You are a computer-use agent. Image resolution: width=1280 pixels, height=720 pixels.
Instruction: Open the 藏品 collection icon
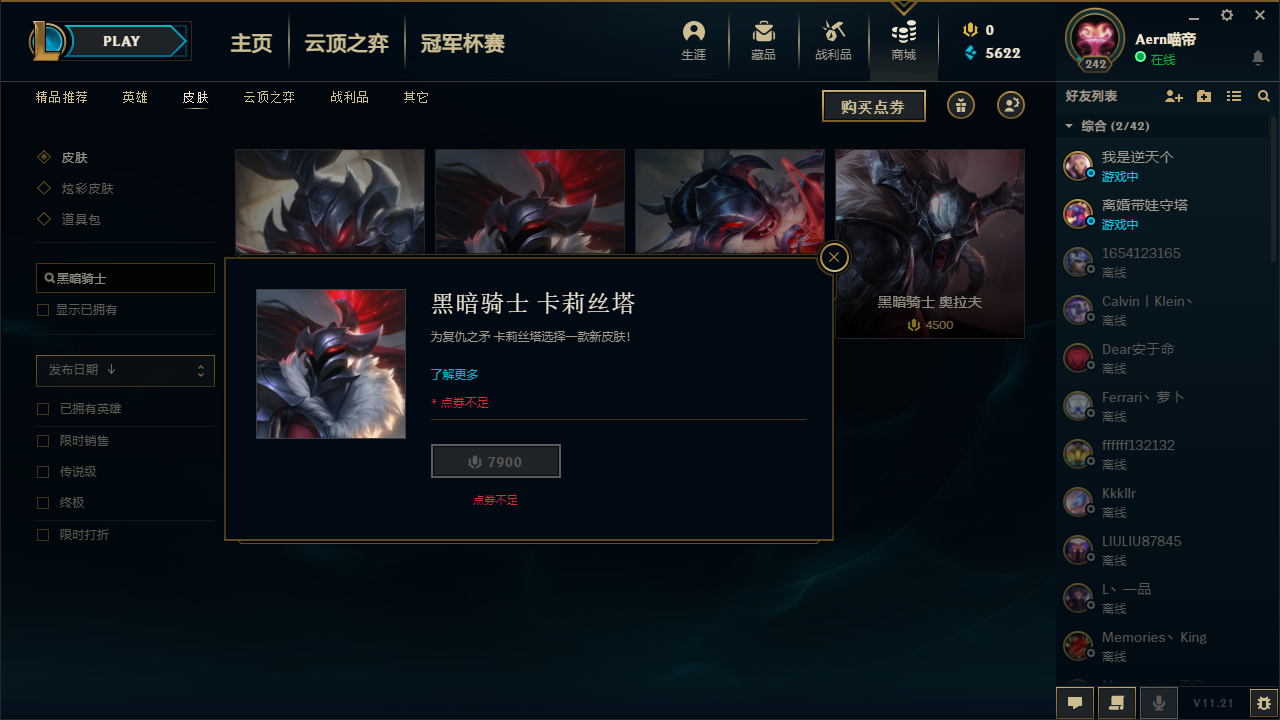coord(763,41)
